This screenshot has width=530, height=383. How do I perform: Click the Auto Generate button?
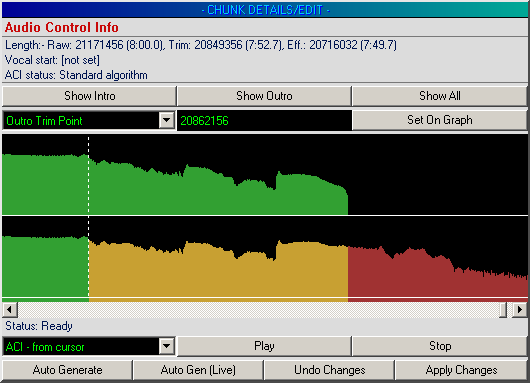click(x=67, y=370)
